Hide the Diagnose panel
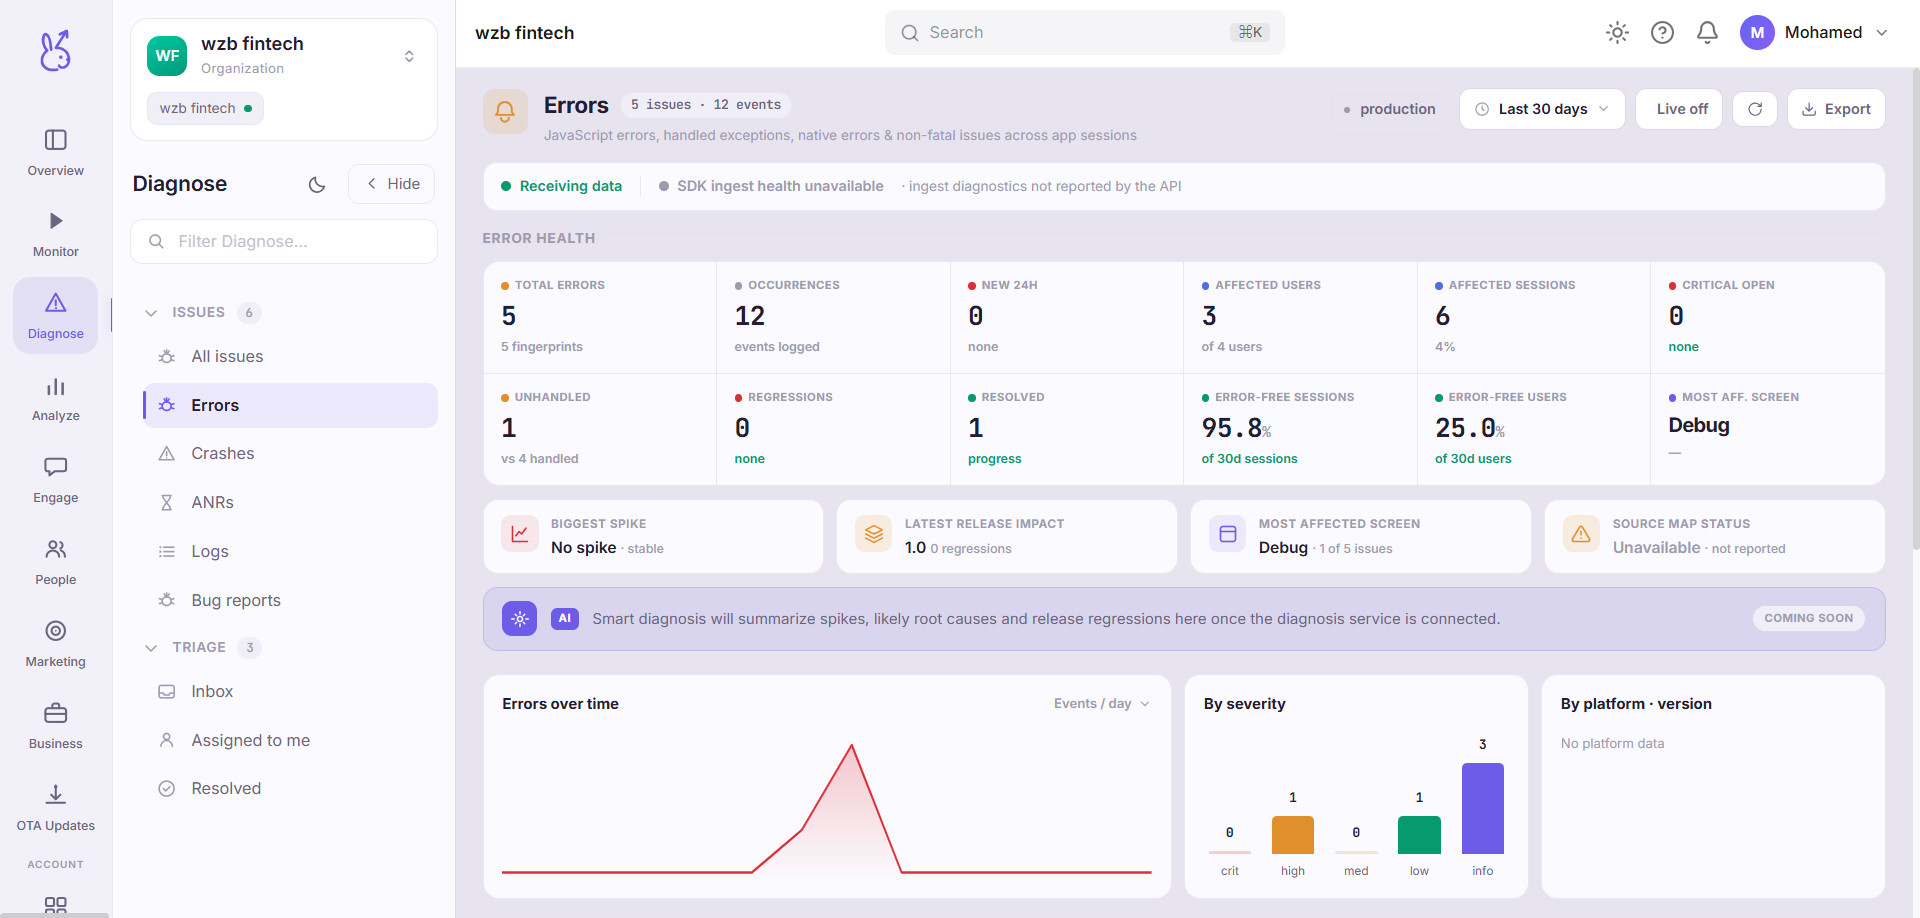The image size is (1920, 918). point(392,184)
